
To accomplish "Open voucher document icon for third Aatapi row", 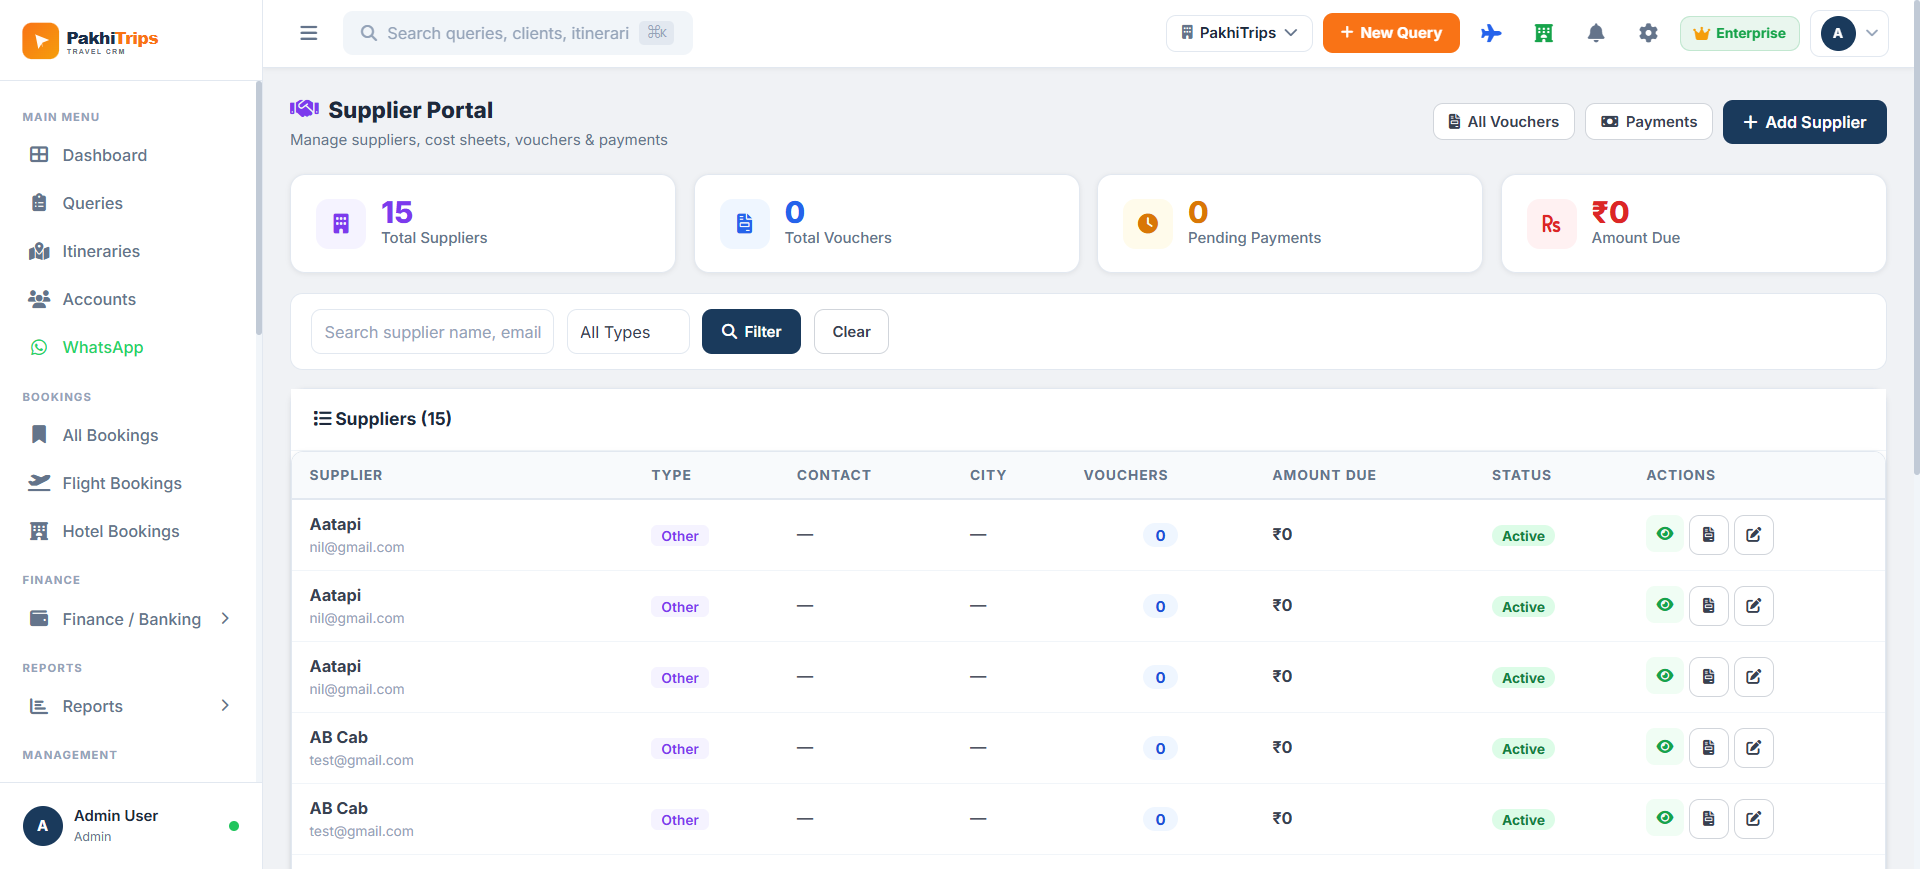I will pyautogui.click(x=1709, y=677).
